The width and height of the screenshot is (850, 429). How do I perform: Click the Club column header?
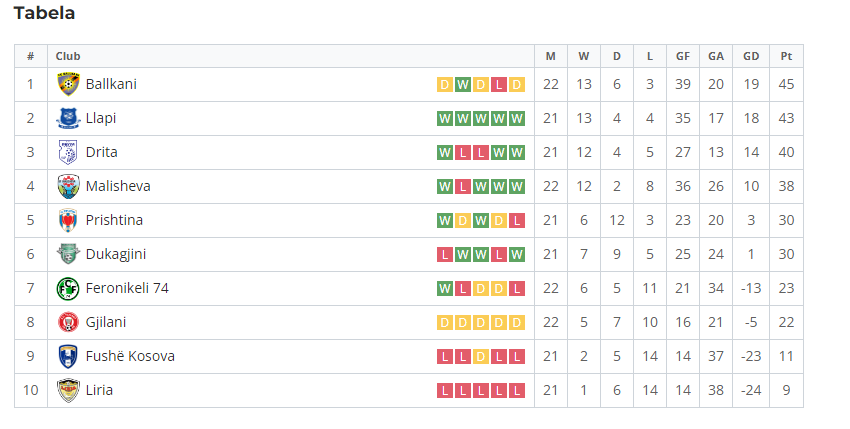click(68, 56)
